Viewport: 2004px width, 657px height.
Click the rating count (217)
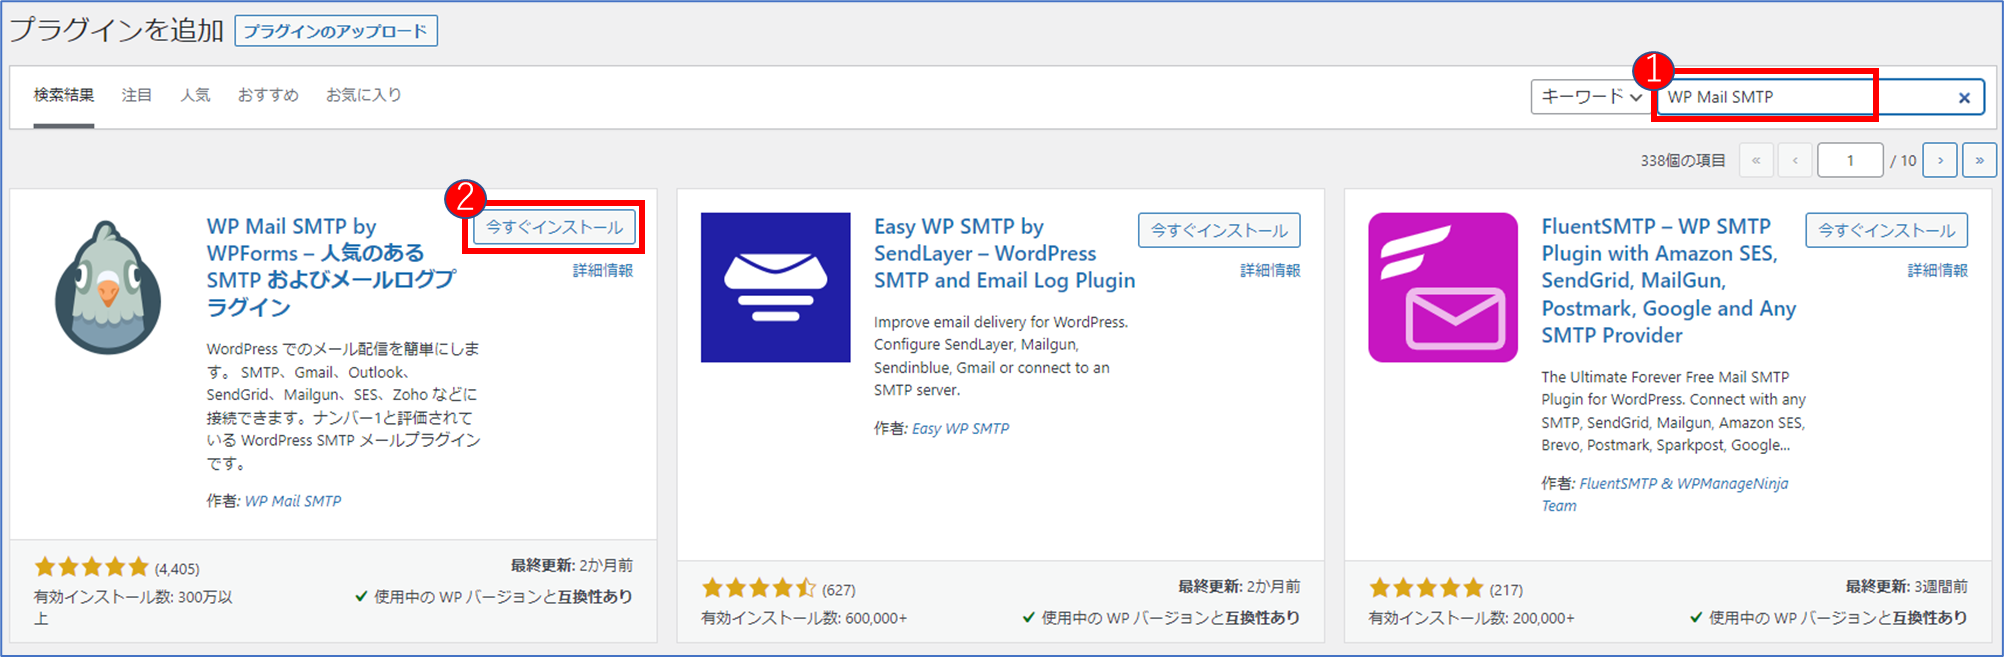(1506, 590)
